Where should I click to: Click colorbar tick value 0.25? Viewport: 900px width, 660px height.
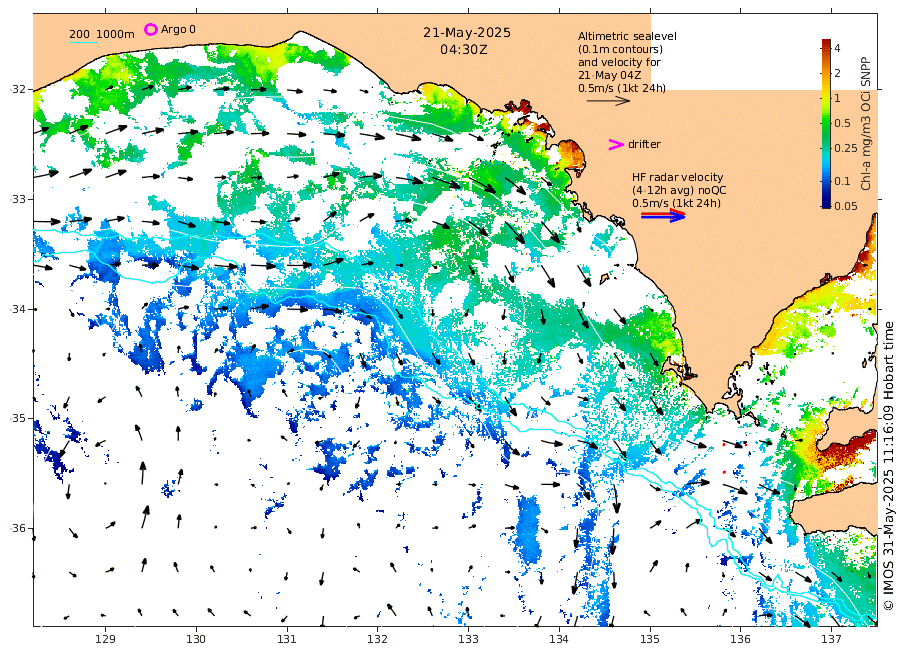(845, 148)
